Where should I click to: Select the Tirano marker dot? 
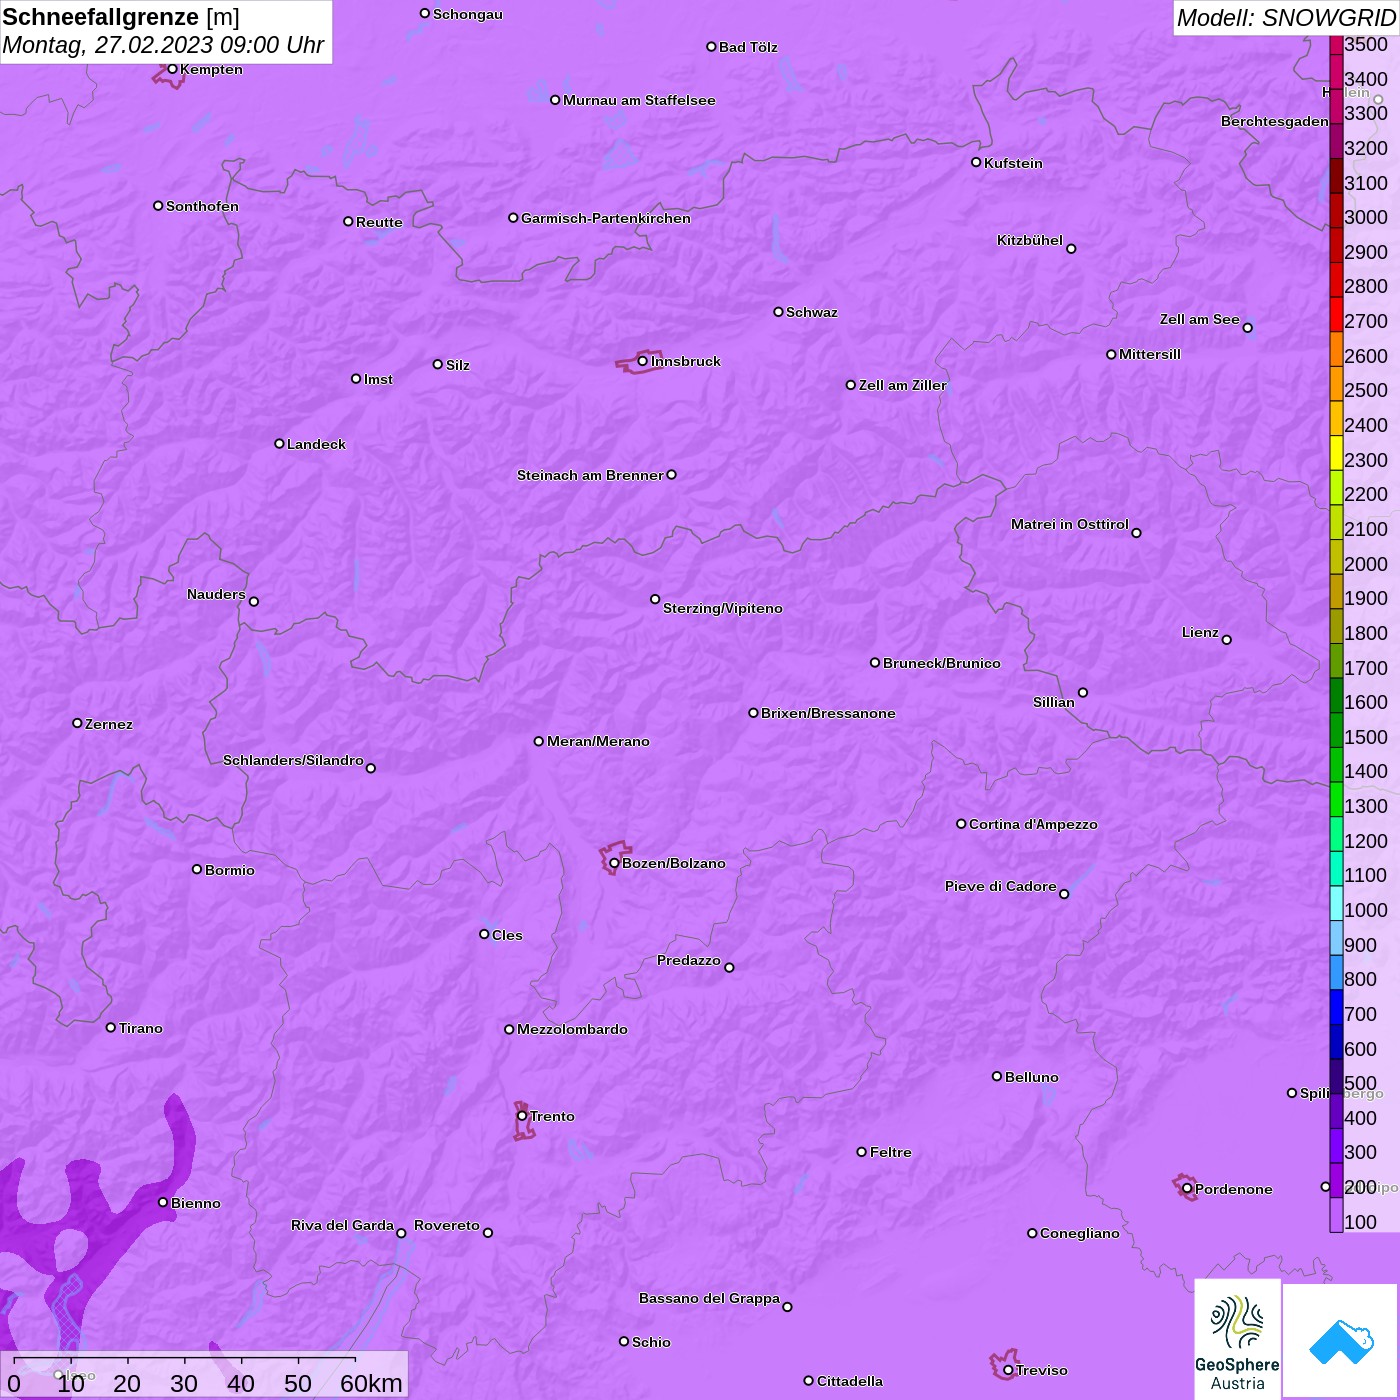coord(111,1027)
